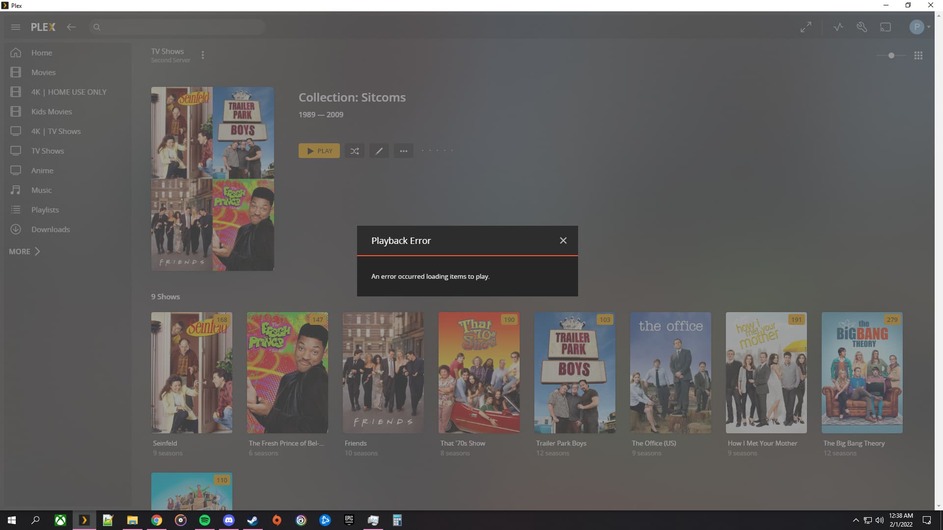The height and width of the screenshot is (530, 943).
Task: Click the taskbar clock
Action: coord(901,520)
